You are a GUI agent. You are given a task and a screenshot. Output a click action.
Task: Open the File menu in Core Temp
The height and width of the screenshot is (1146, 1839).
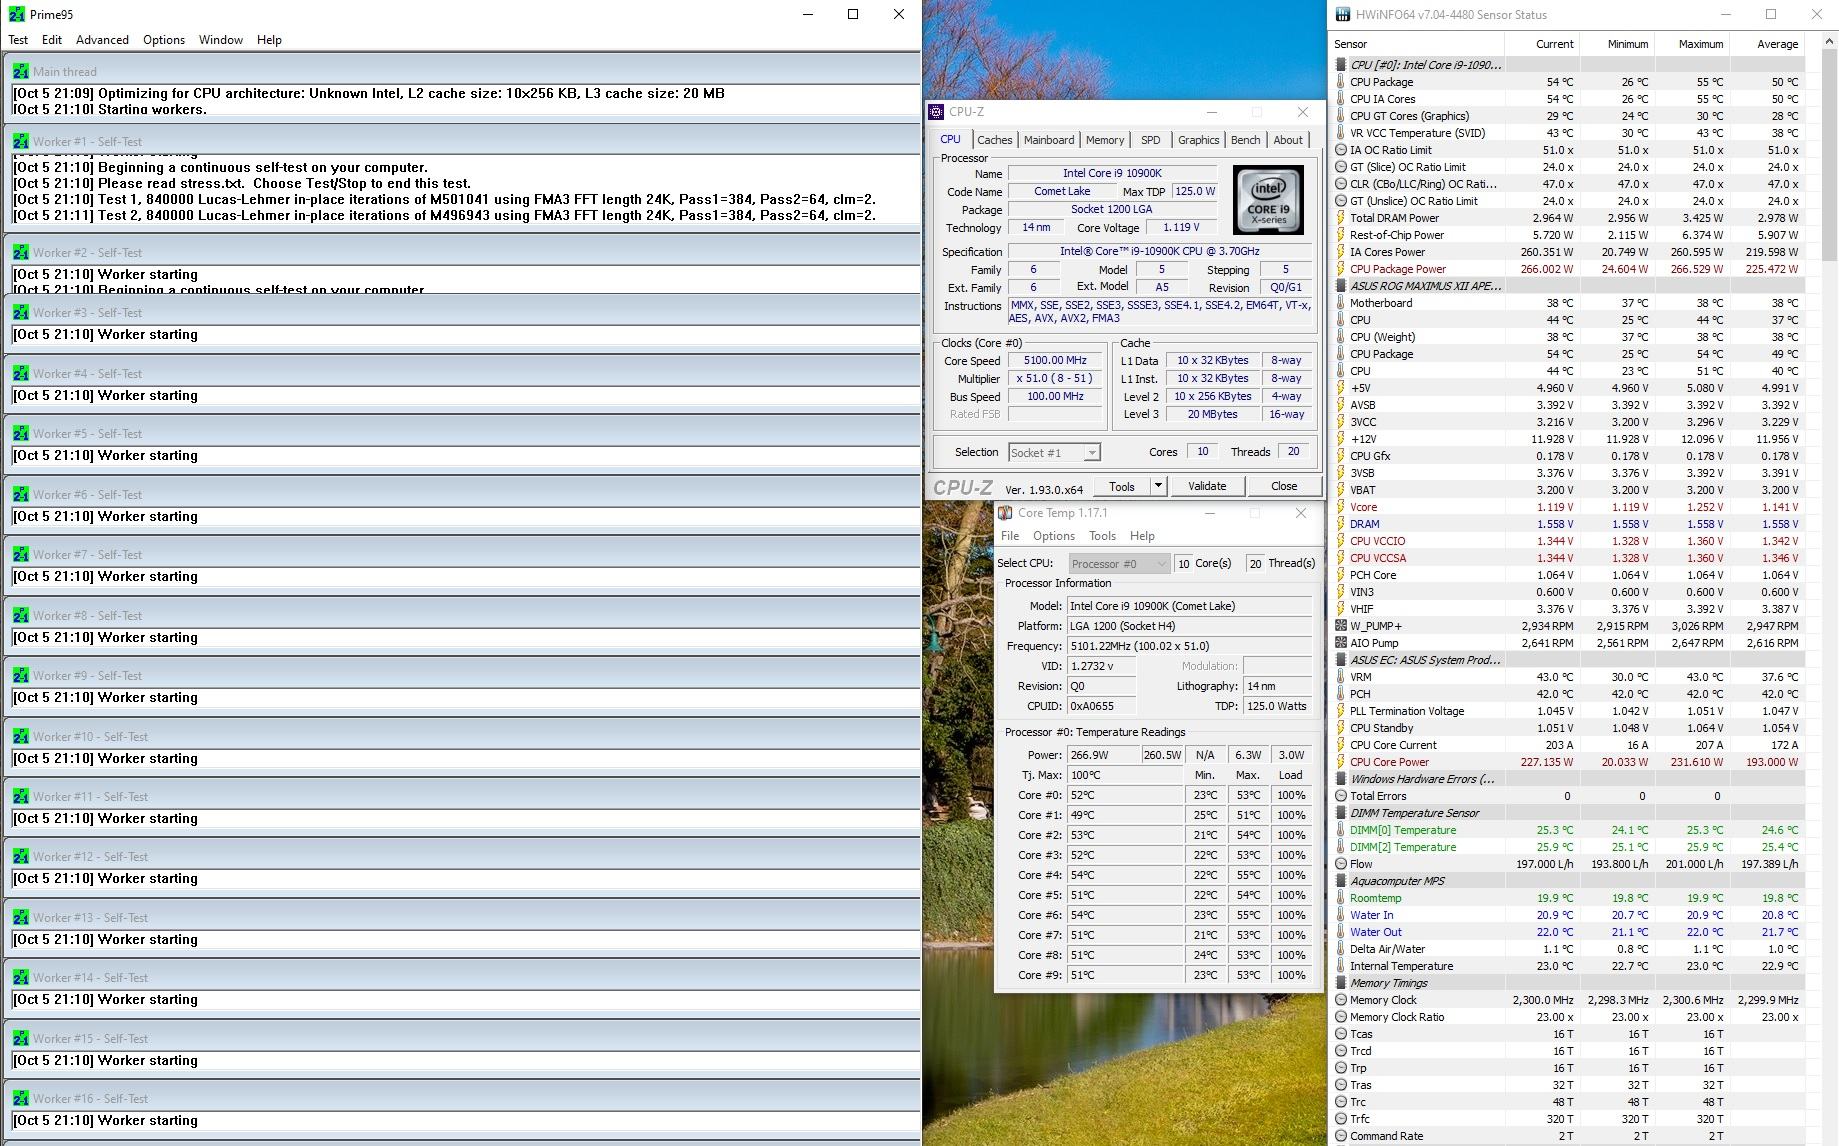1010,536
